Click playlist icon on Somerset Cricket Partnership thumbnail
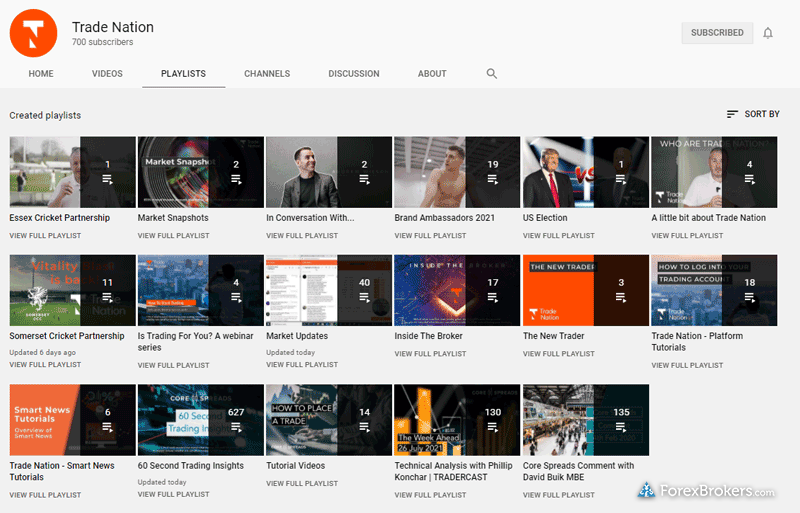Viewport: 800px width, 513px height. (x=107, y=297)
